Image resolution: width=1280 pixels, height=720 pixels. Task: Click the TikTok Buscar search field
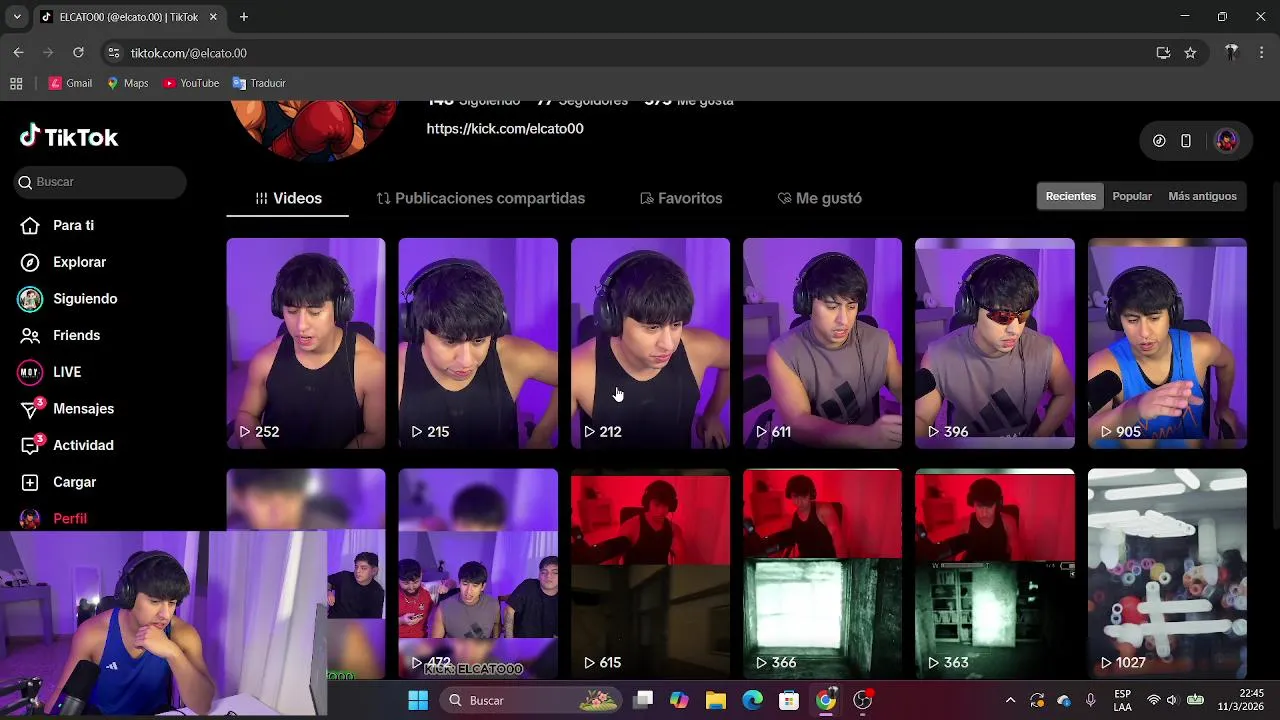point(100,182)
